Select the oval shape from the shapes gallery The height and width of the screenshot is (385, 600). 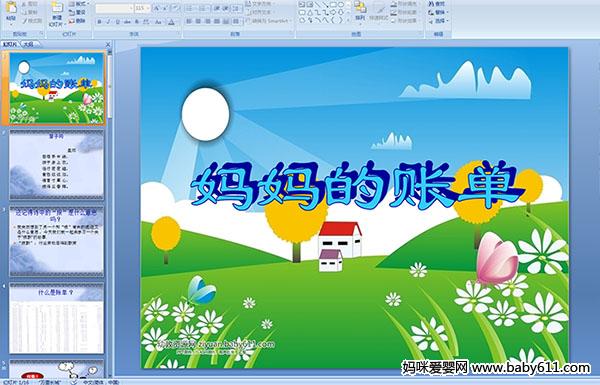341,4
